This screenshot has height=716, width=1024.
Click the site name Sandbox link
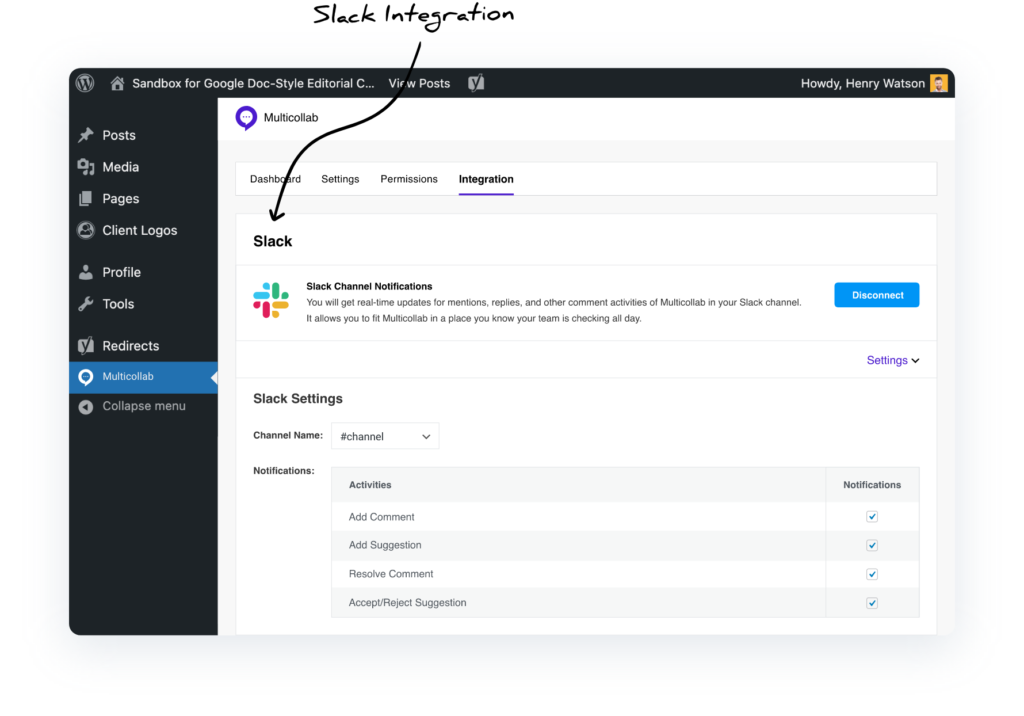click(x=253, y=83)
